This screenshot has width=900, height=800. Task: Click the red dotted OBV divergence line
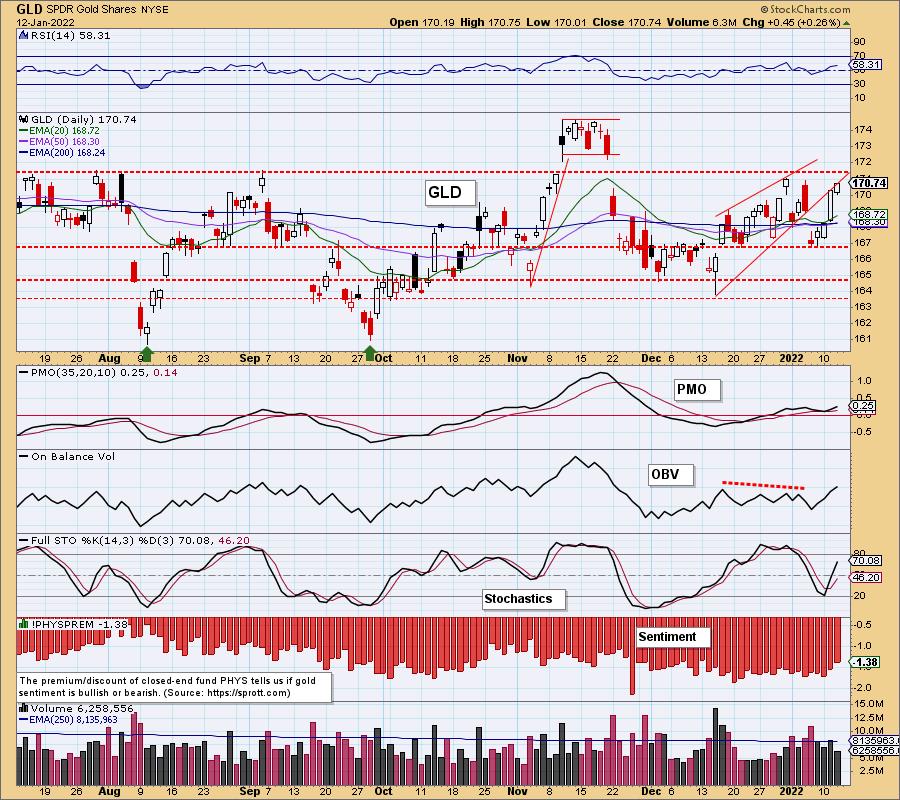click(x=763, y=486)
